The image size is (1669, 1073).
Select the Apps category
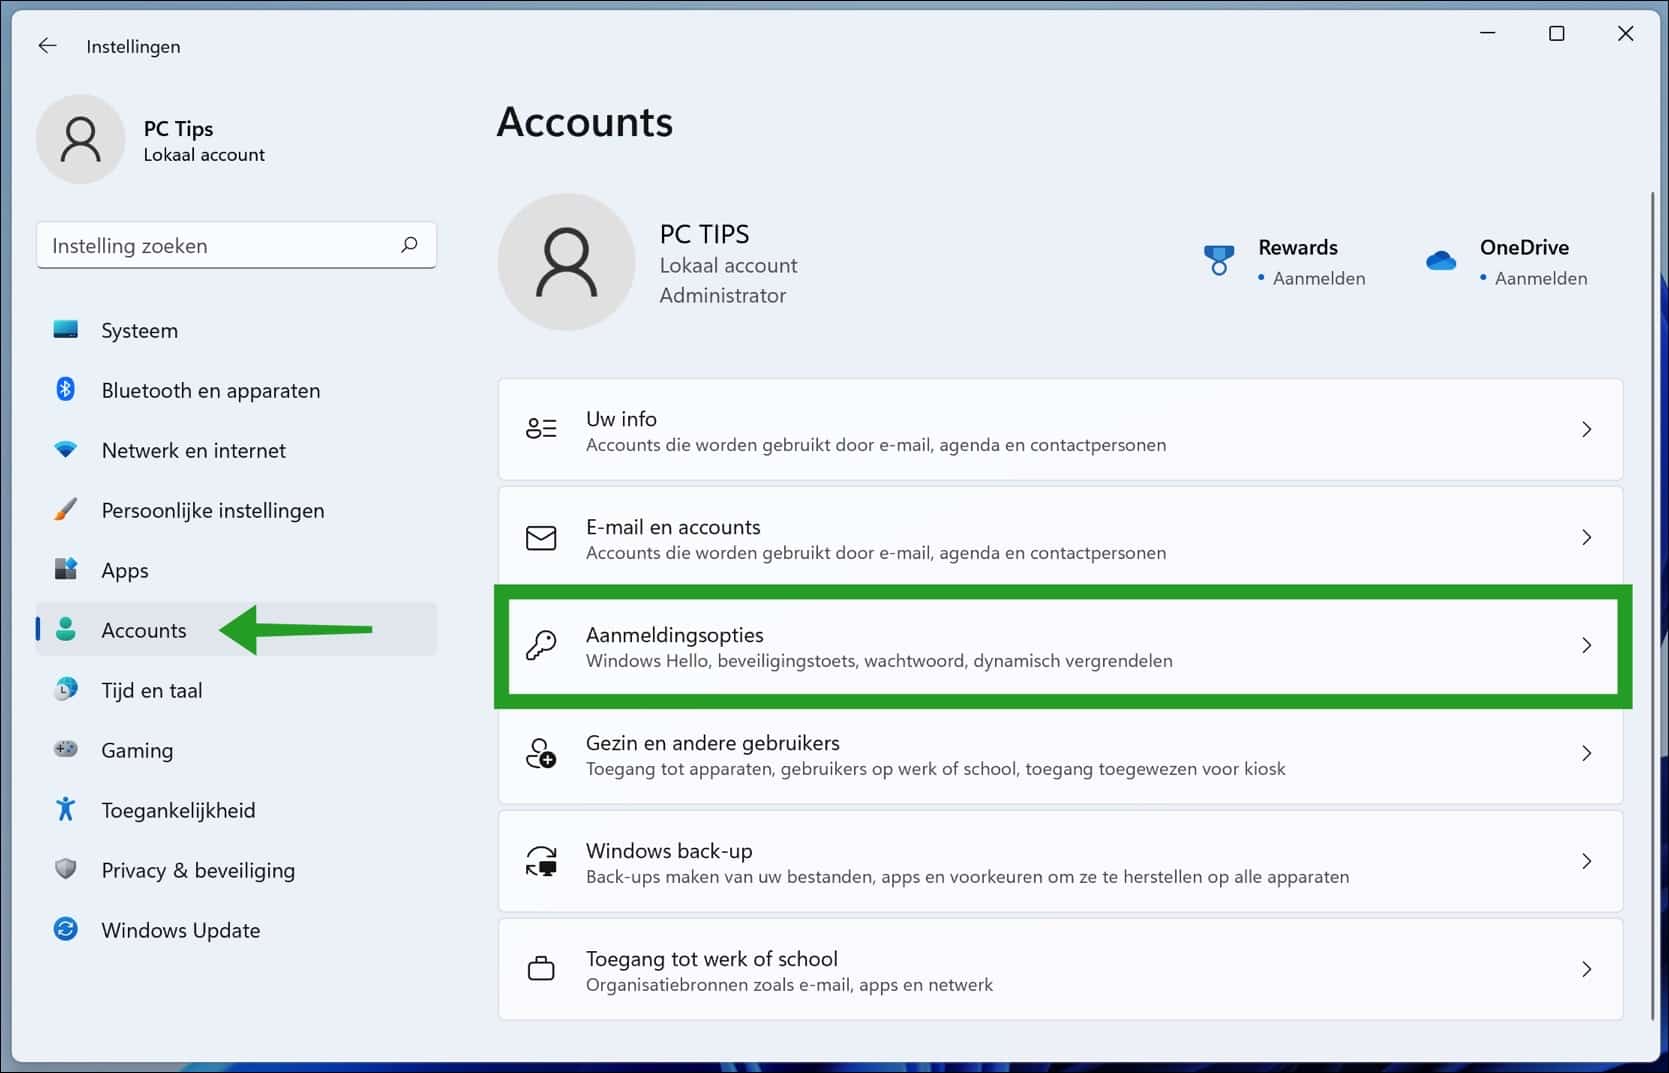click(236, 570)
